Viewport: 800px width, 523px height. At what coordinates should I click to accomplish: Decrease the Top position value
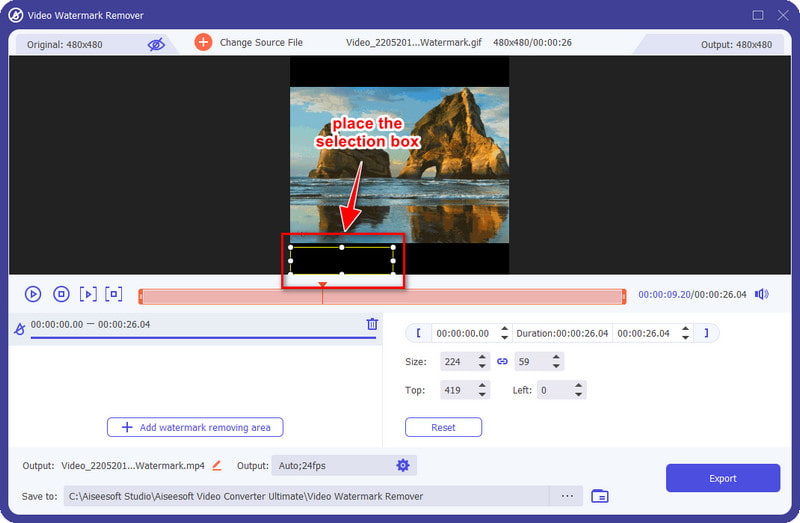click(482, 395)
